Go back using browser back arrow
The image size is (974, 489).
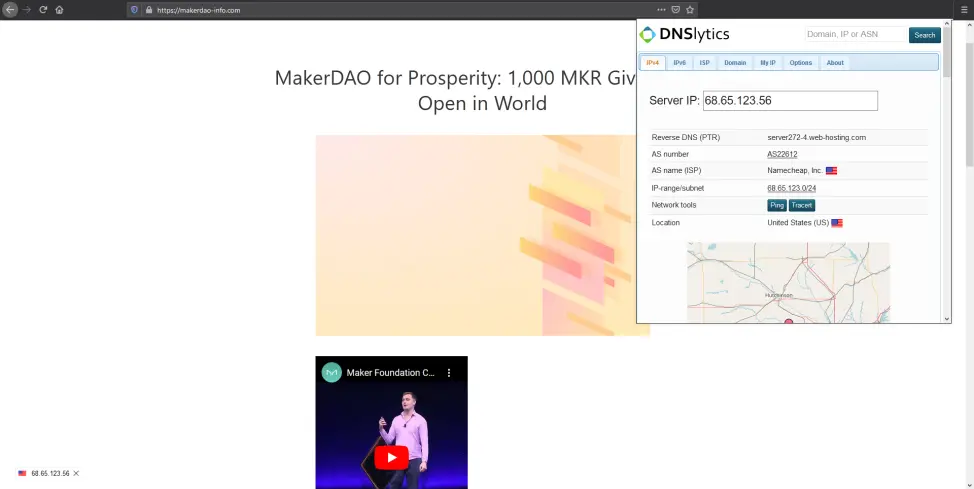[x=10, y=10]
